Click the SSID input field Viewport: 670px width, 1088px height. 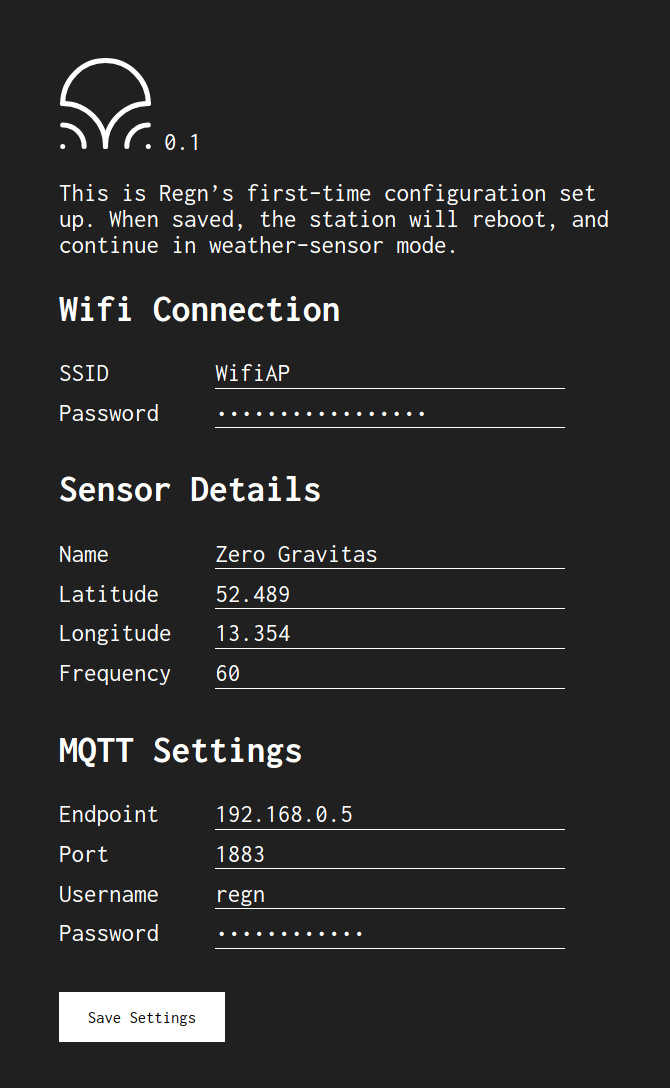(x=390, y=373)
